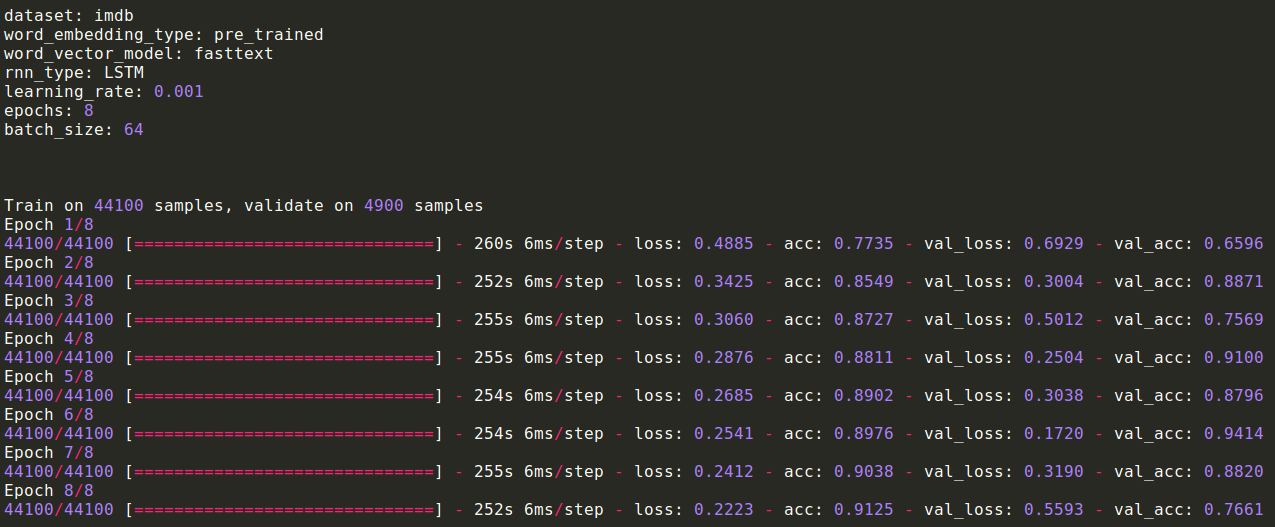Viewport: 1275px width, 527px height.
Task: Click val_acc value 0.7661
Action: (x=1234, y=509)
